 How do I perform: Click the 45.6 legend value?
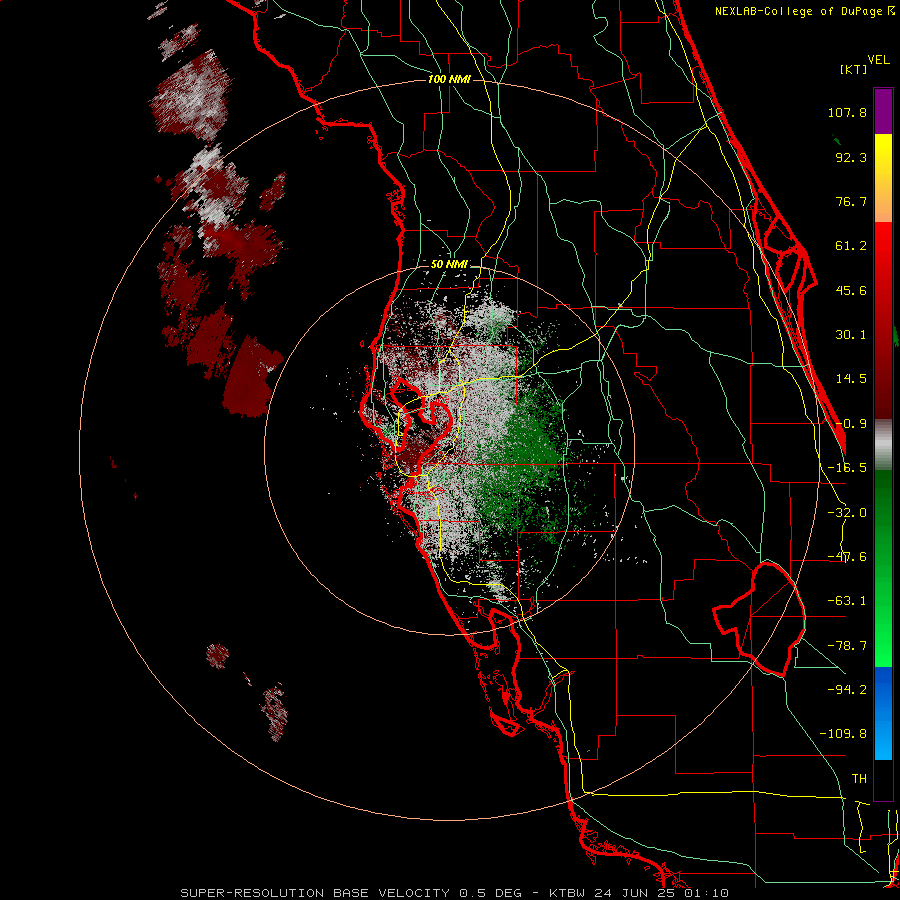[851, 290]
